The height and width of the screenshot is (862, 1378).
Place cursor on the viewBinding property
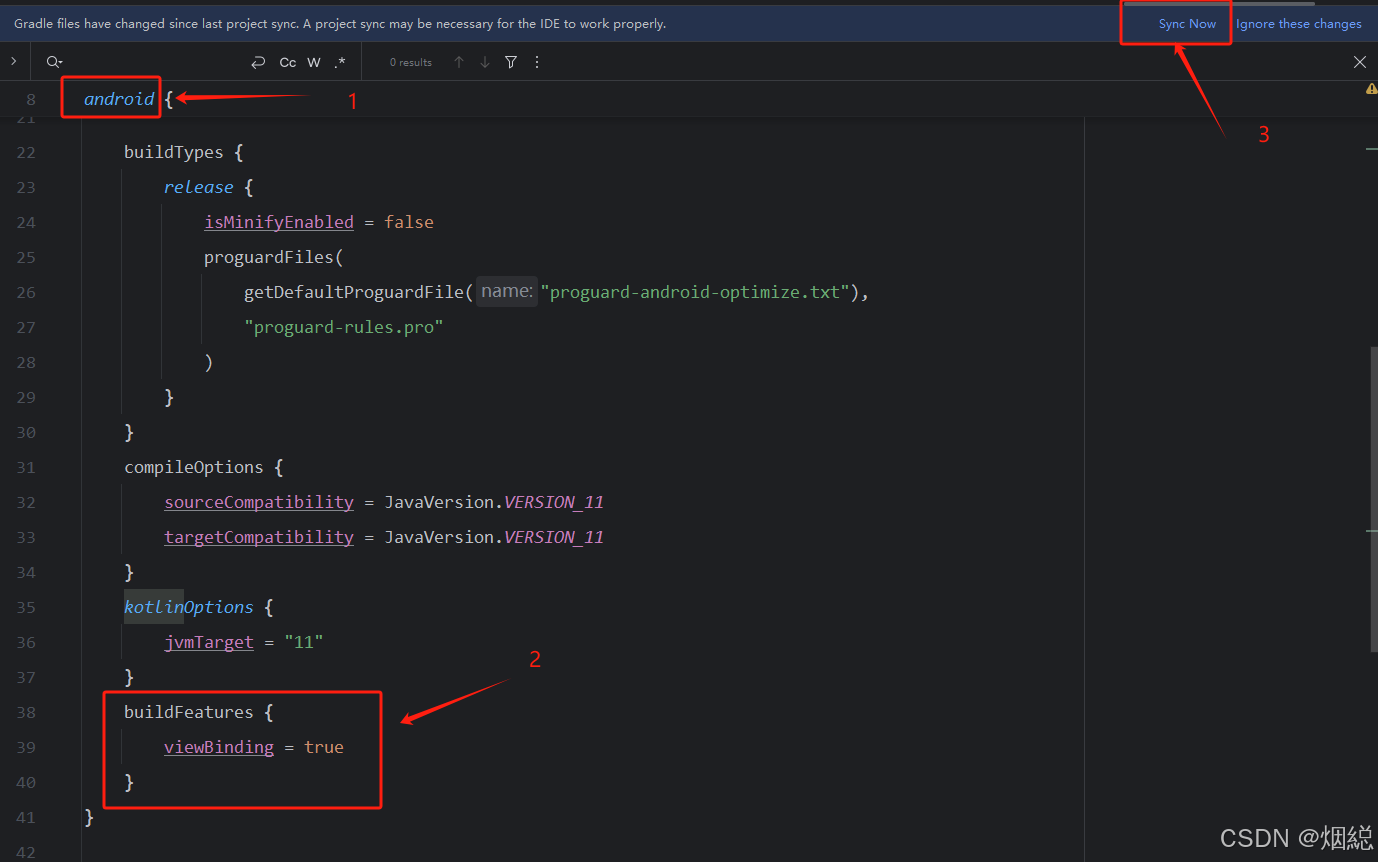pos(218,747)
